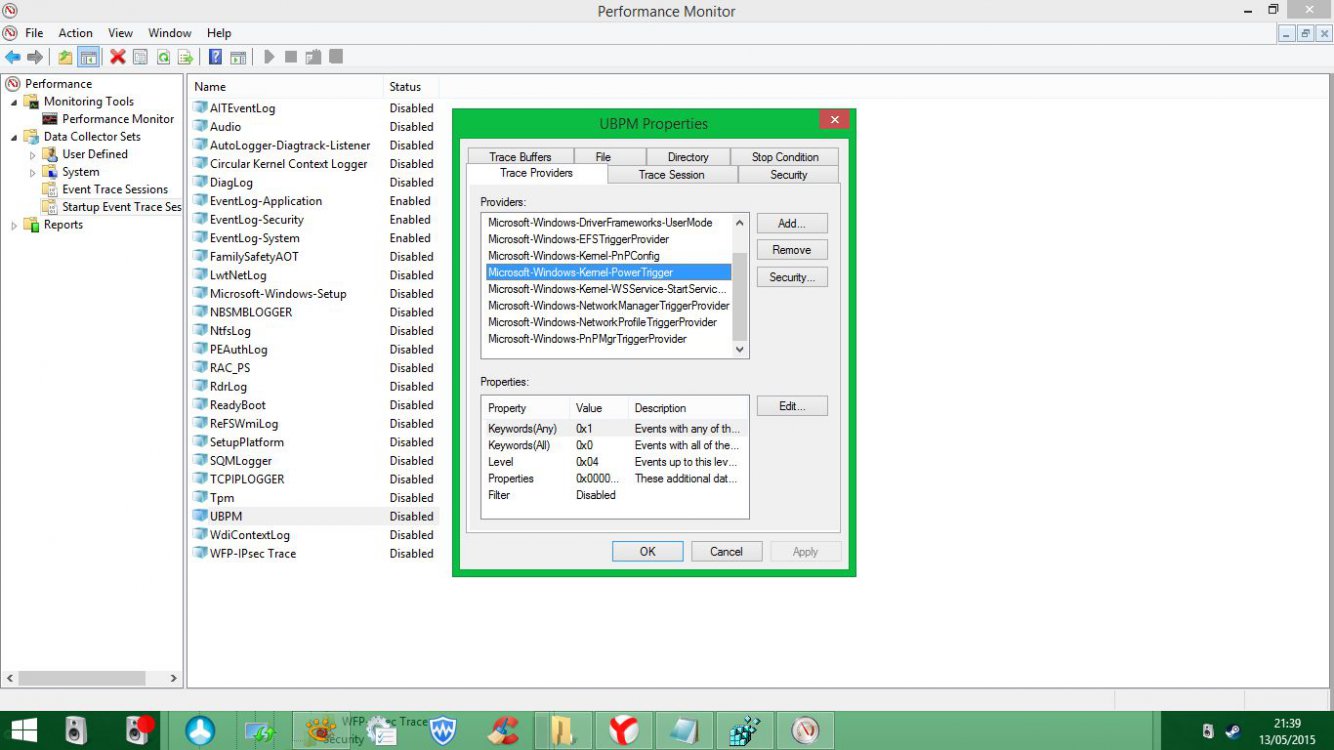
Task: Click the Security... button beside providers
Action: pos(792,277)
